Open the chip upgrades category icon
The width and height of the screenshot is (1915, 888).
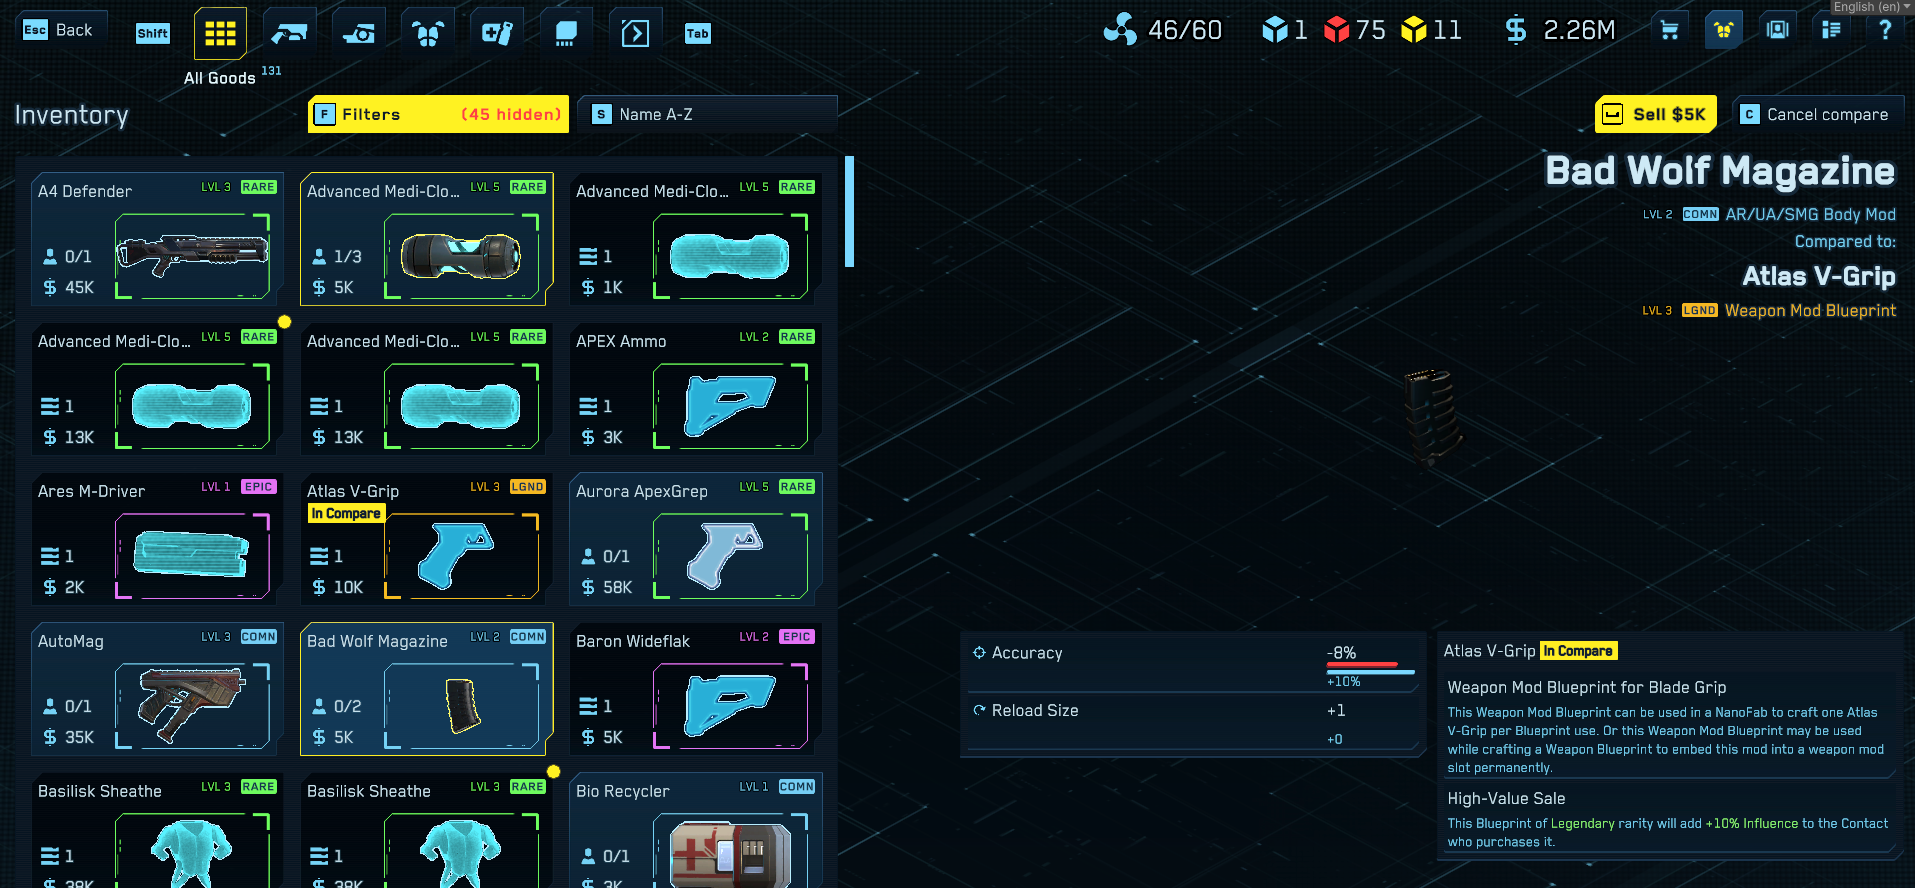(566, 34)
